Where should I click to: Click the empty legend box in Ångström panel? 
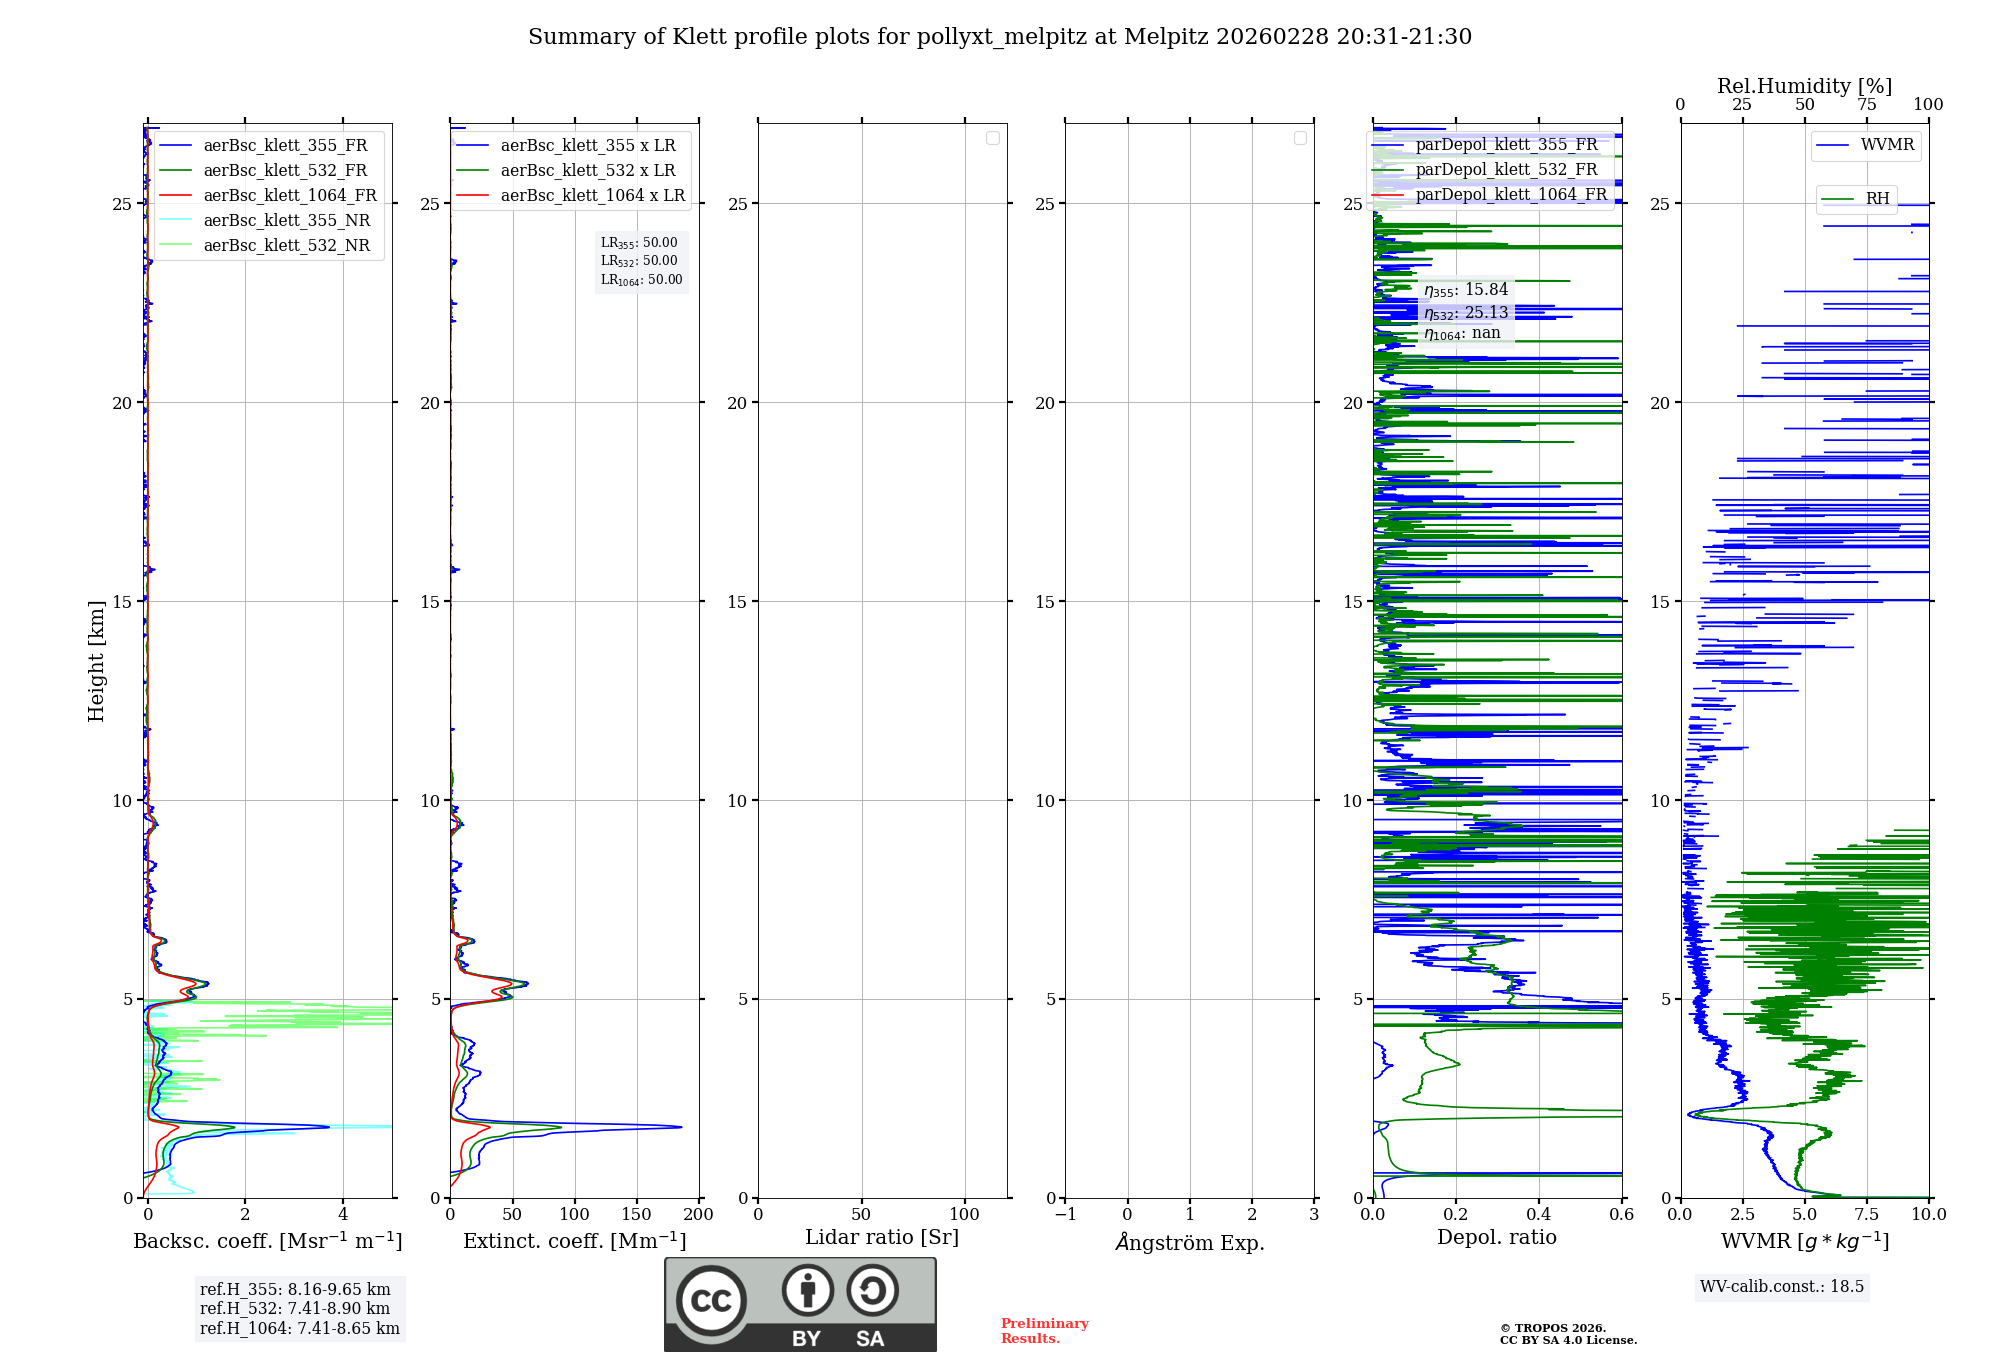pyautogui.click(x=1300, y=138)
